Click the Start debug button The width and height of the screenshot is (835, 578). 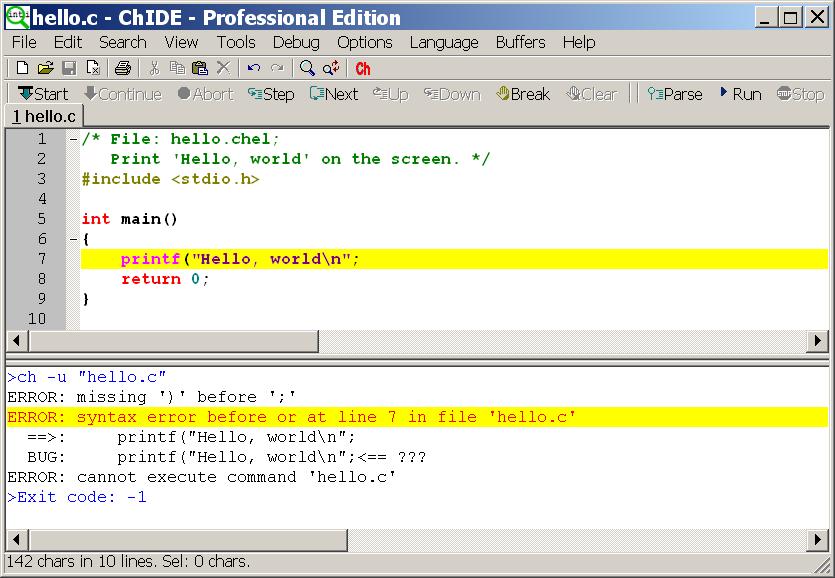tap(43, 94)
